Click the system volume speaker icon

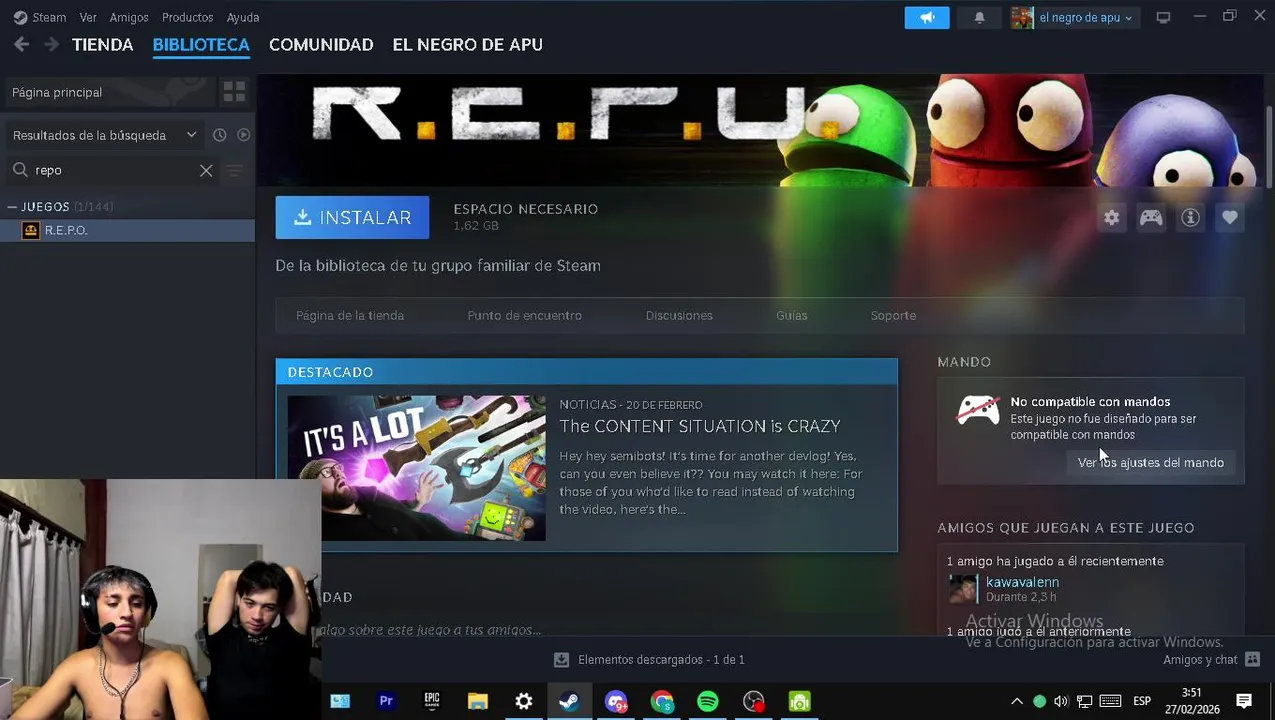pyautogui.click(x=1061, y=702)
